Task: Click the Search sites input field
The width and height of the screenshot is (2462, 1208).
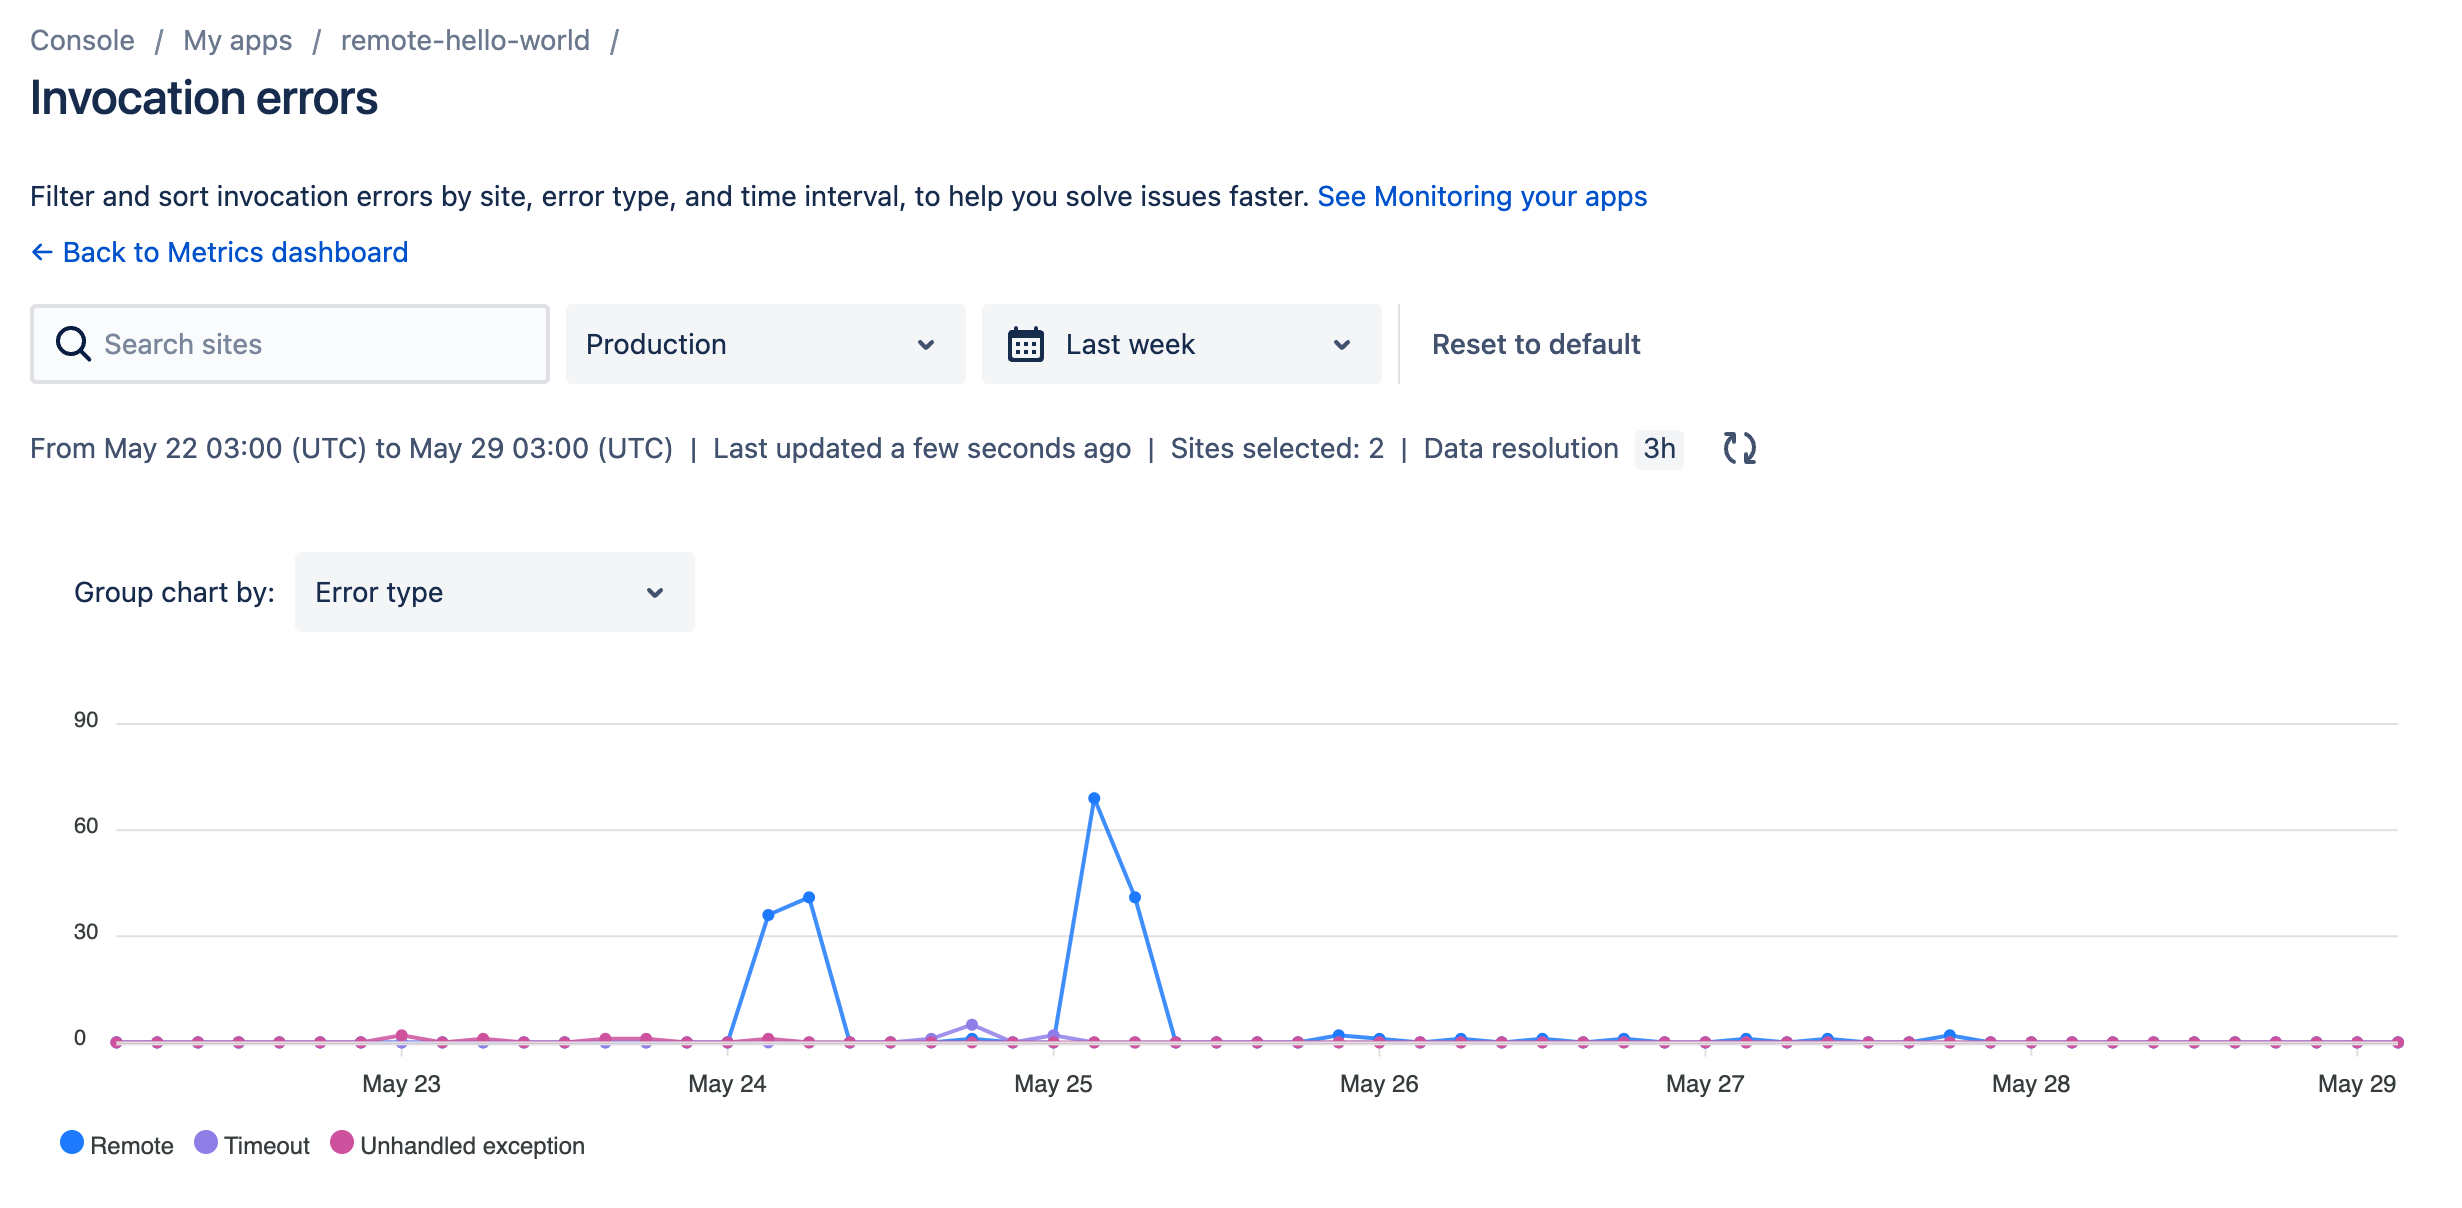Action: (x=320, y=344)
